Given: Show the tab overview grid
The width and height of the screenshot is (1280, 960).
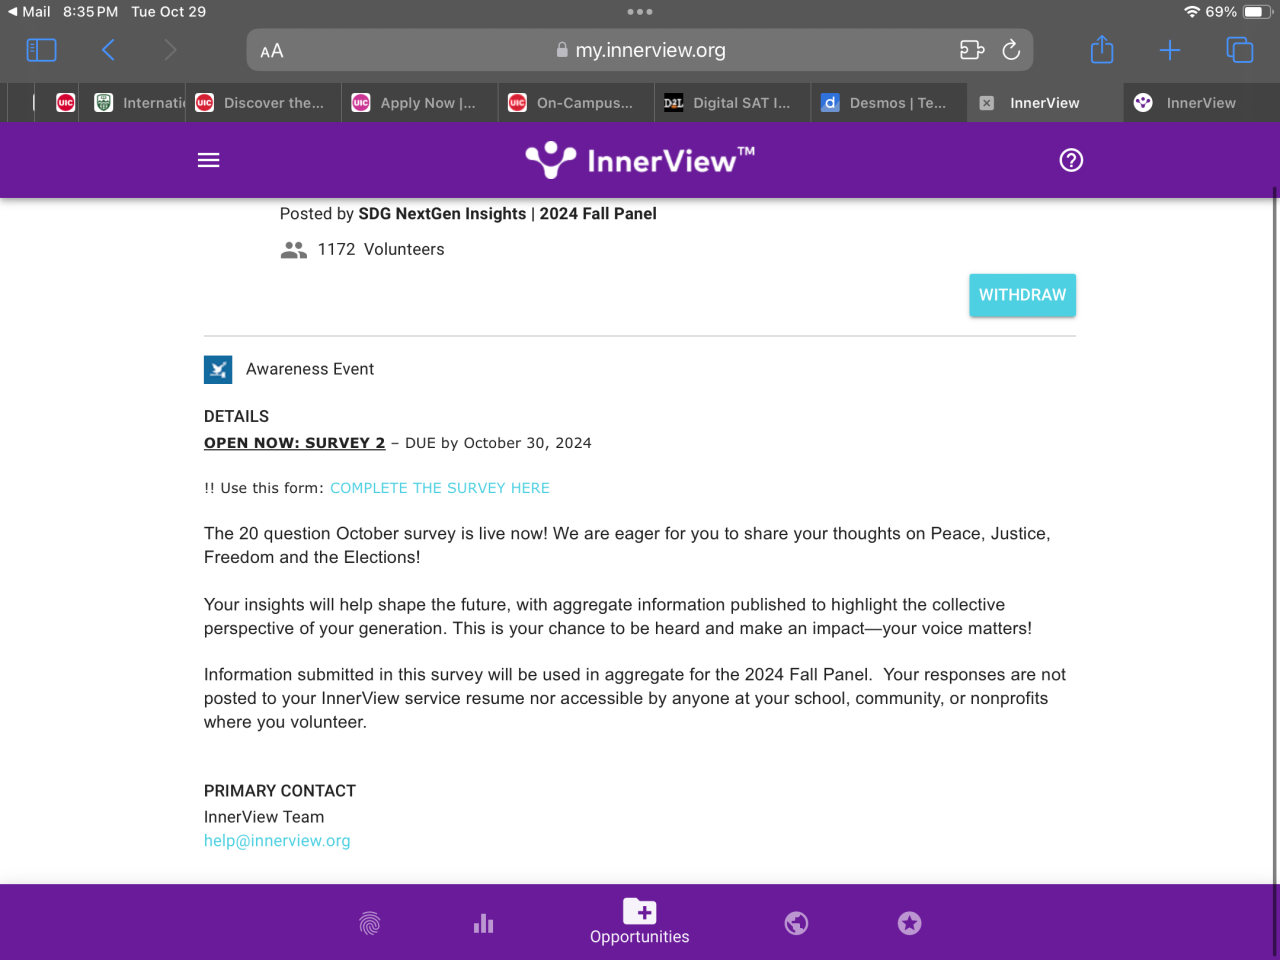Looking at the screenshot, I should click(1239, 50).
